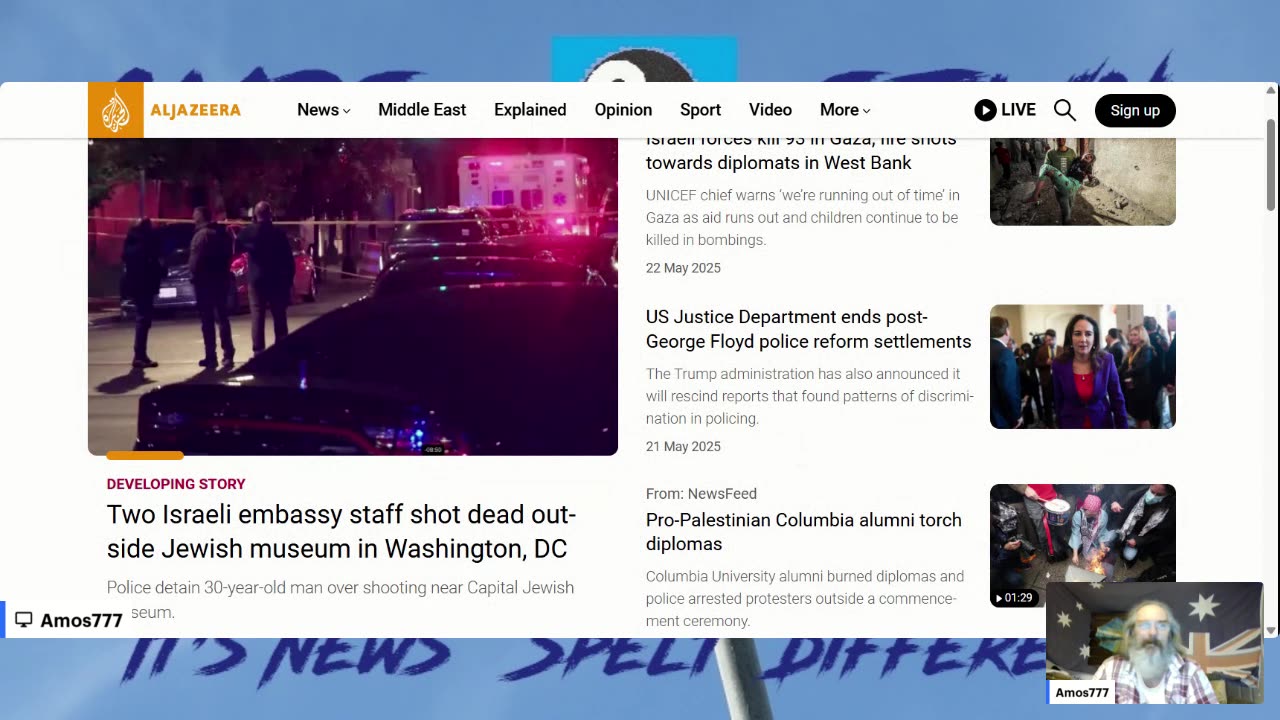This screenshot has width=1280, height=720.
Task: Open the Justice Department article thumbnail
Action: (1082, 367)
